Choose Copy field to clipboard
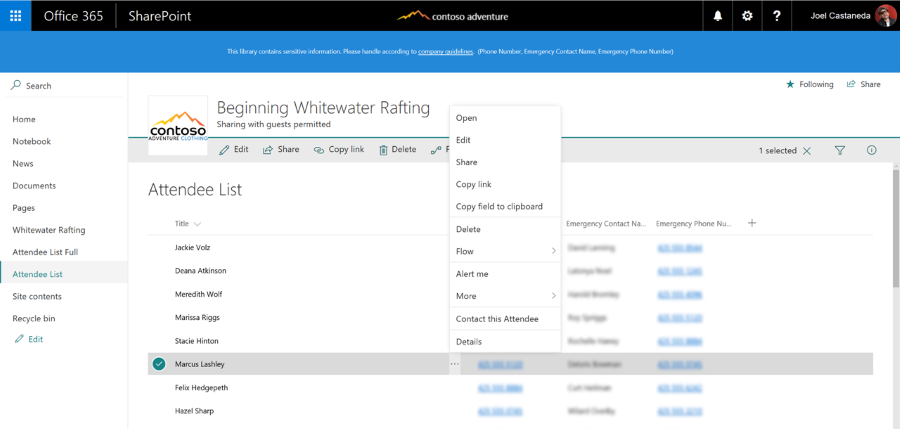 click(x=505, y=206)
